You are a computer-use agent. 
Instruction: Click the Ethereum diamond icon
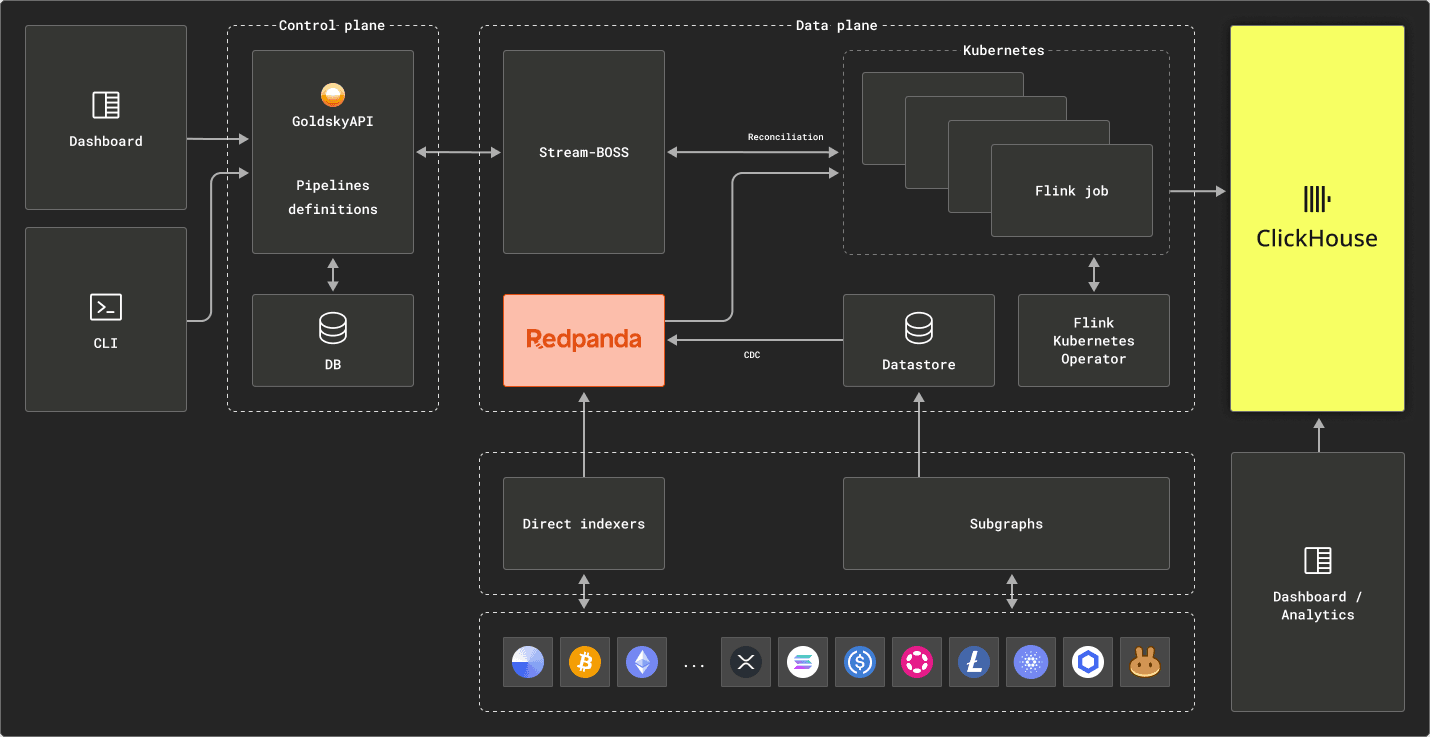pos(642,662)
